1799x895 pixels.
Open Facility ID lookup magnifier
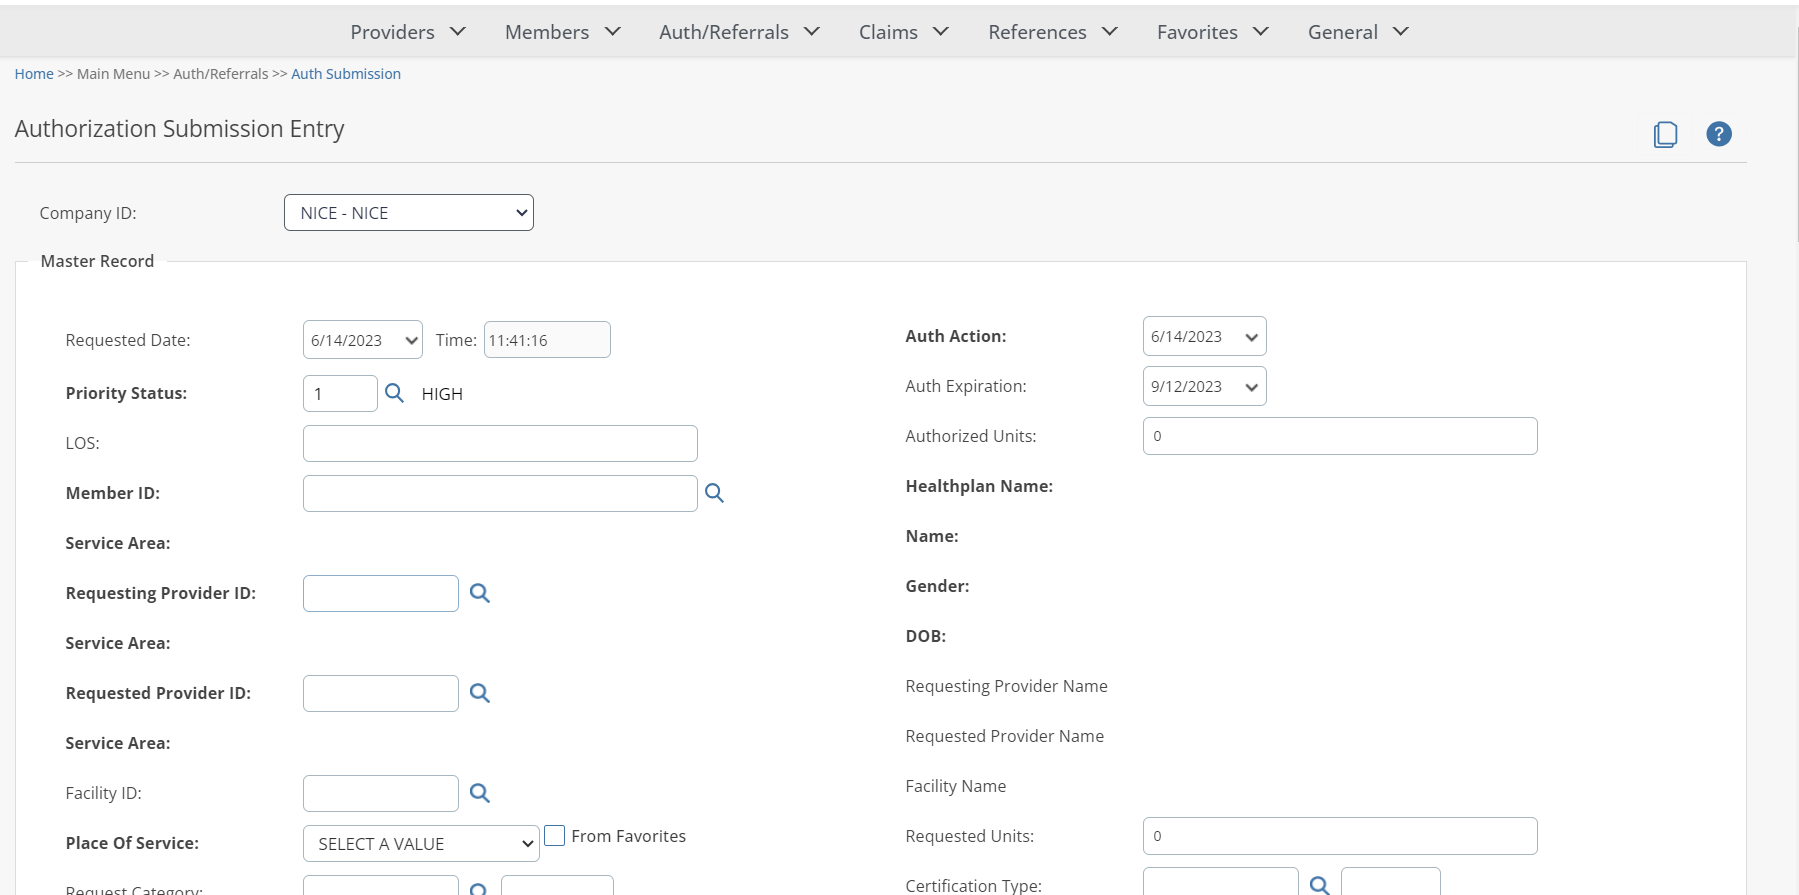[480, 793]
